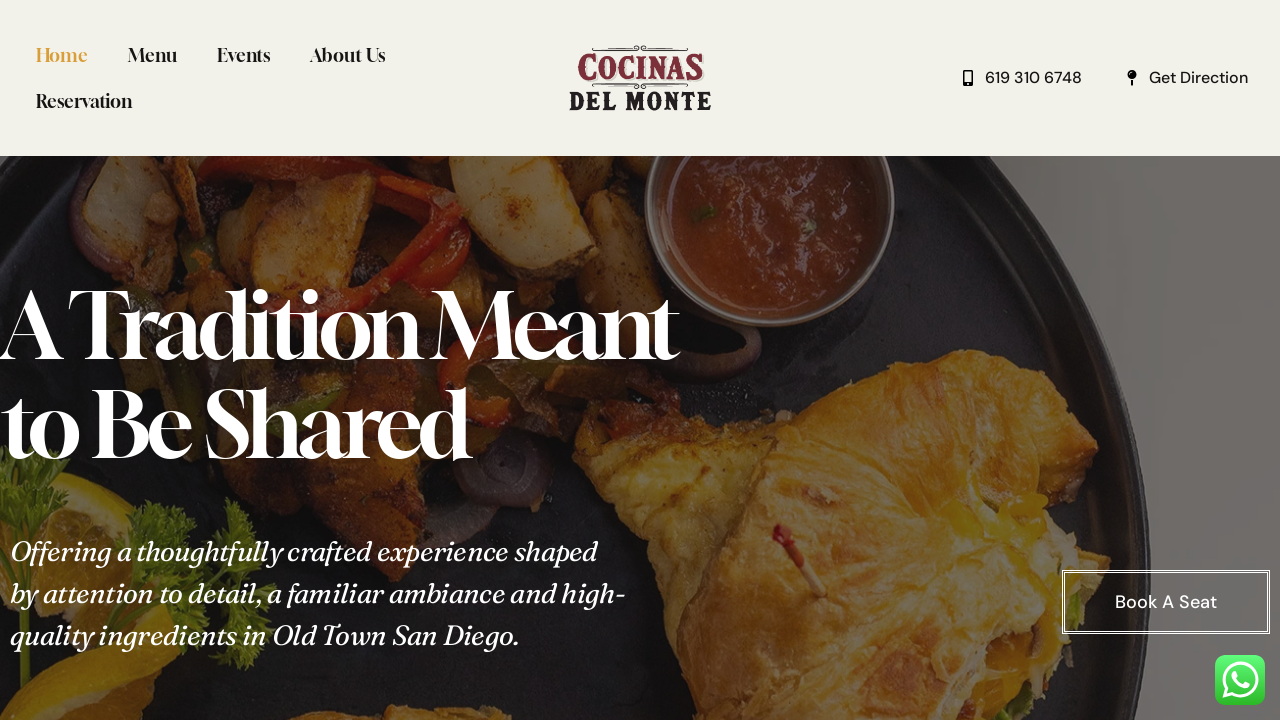Click the 'to Be Shared' headline line
The image size is (1280, 720).
235,425
